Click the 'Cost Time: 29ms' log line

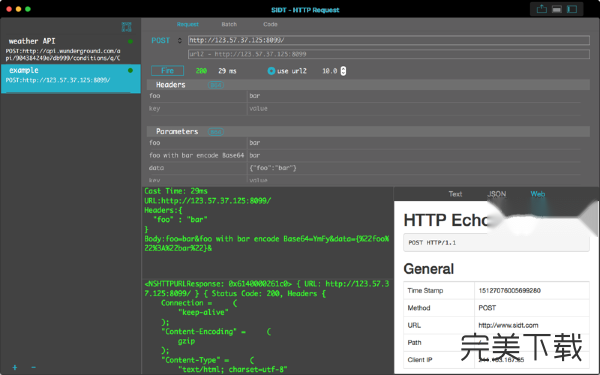(176, 191)
